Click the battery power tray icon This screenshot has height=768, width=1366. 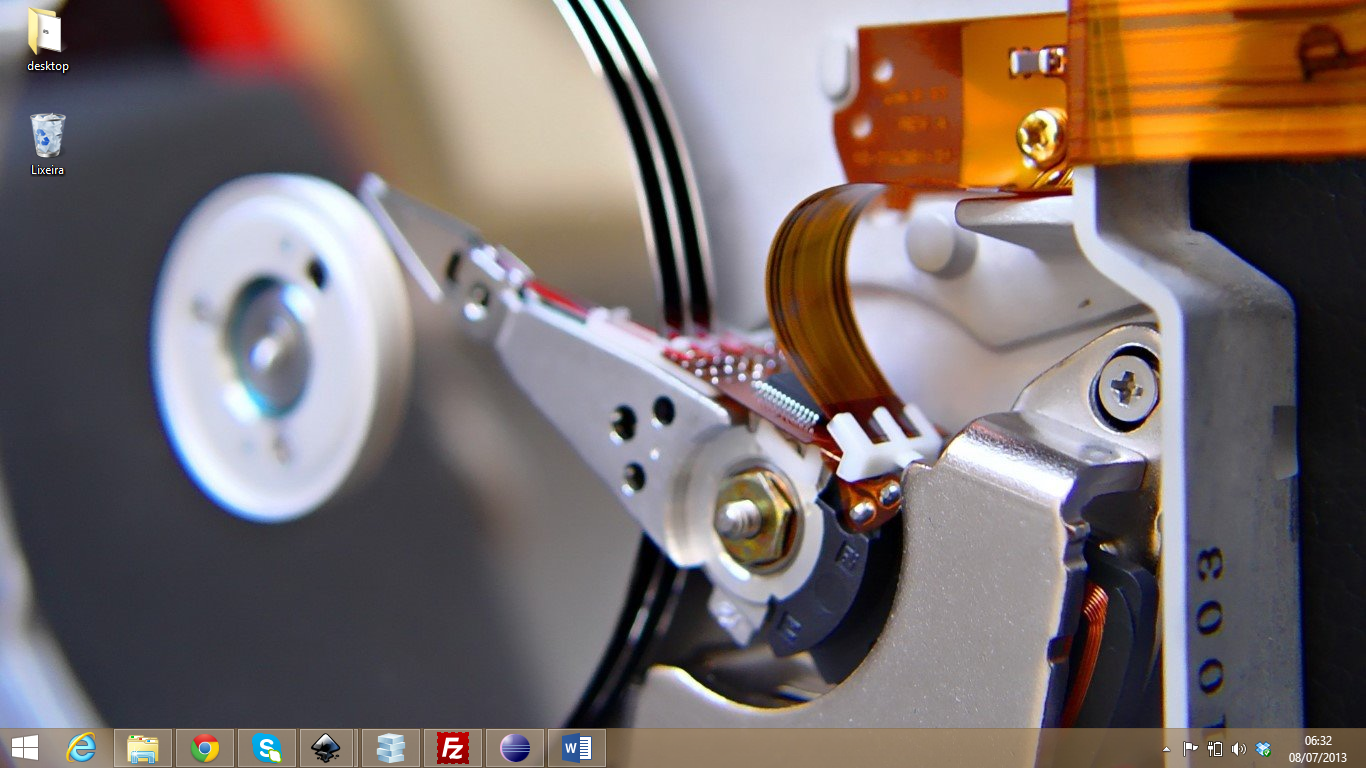tap(1215, 749)
